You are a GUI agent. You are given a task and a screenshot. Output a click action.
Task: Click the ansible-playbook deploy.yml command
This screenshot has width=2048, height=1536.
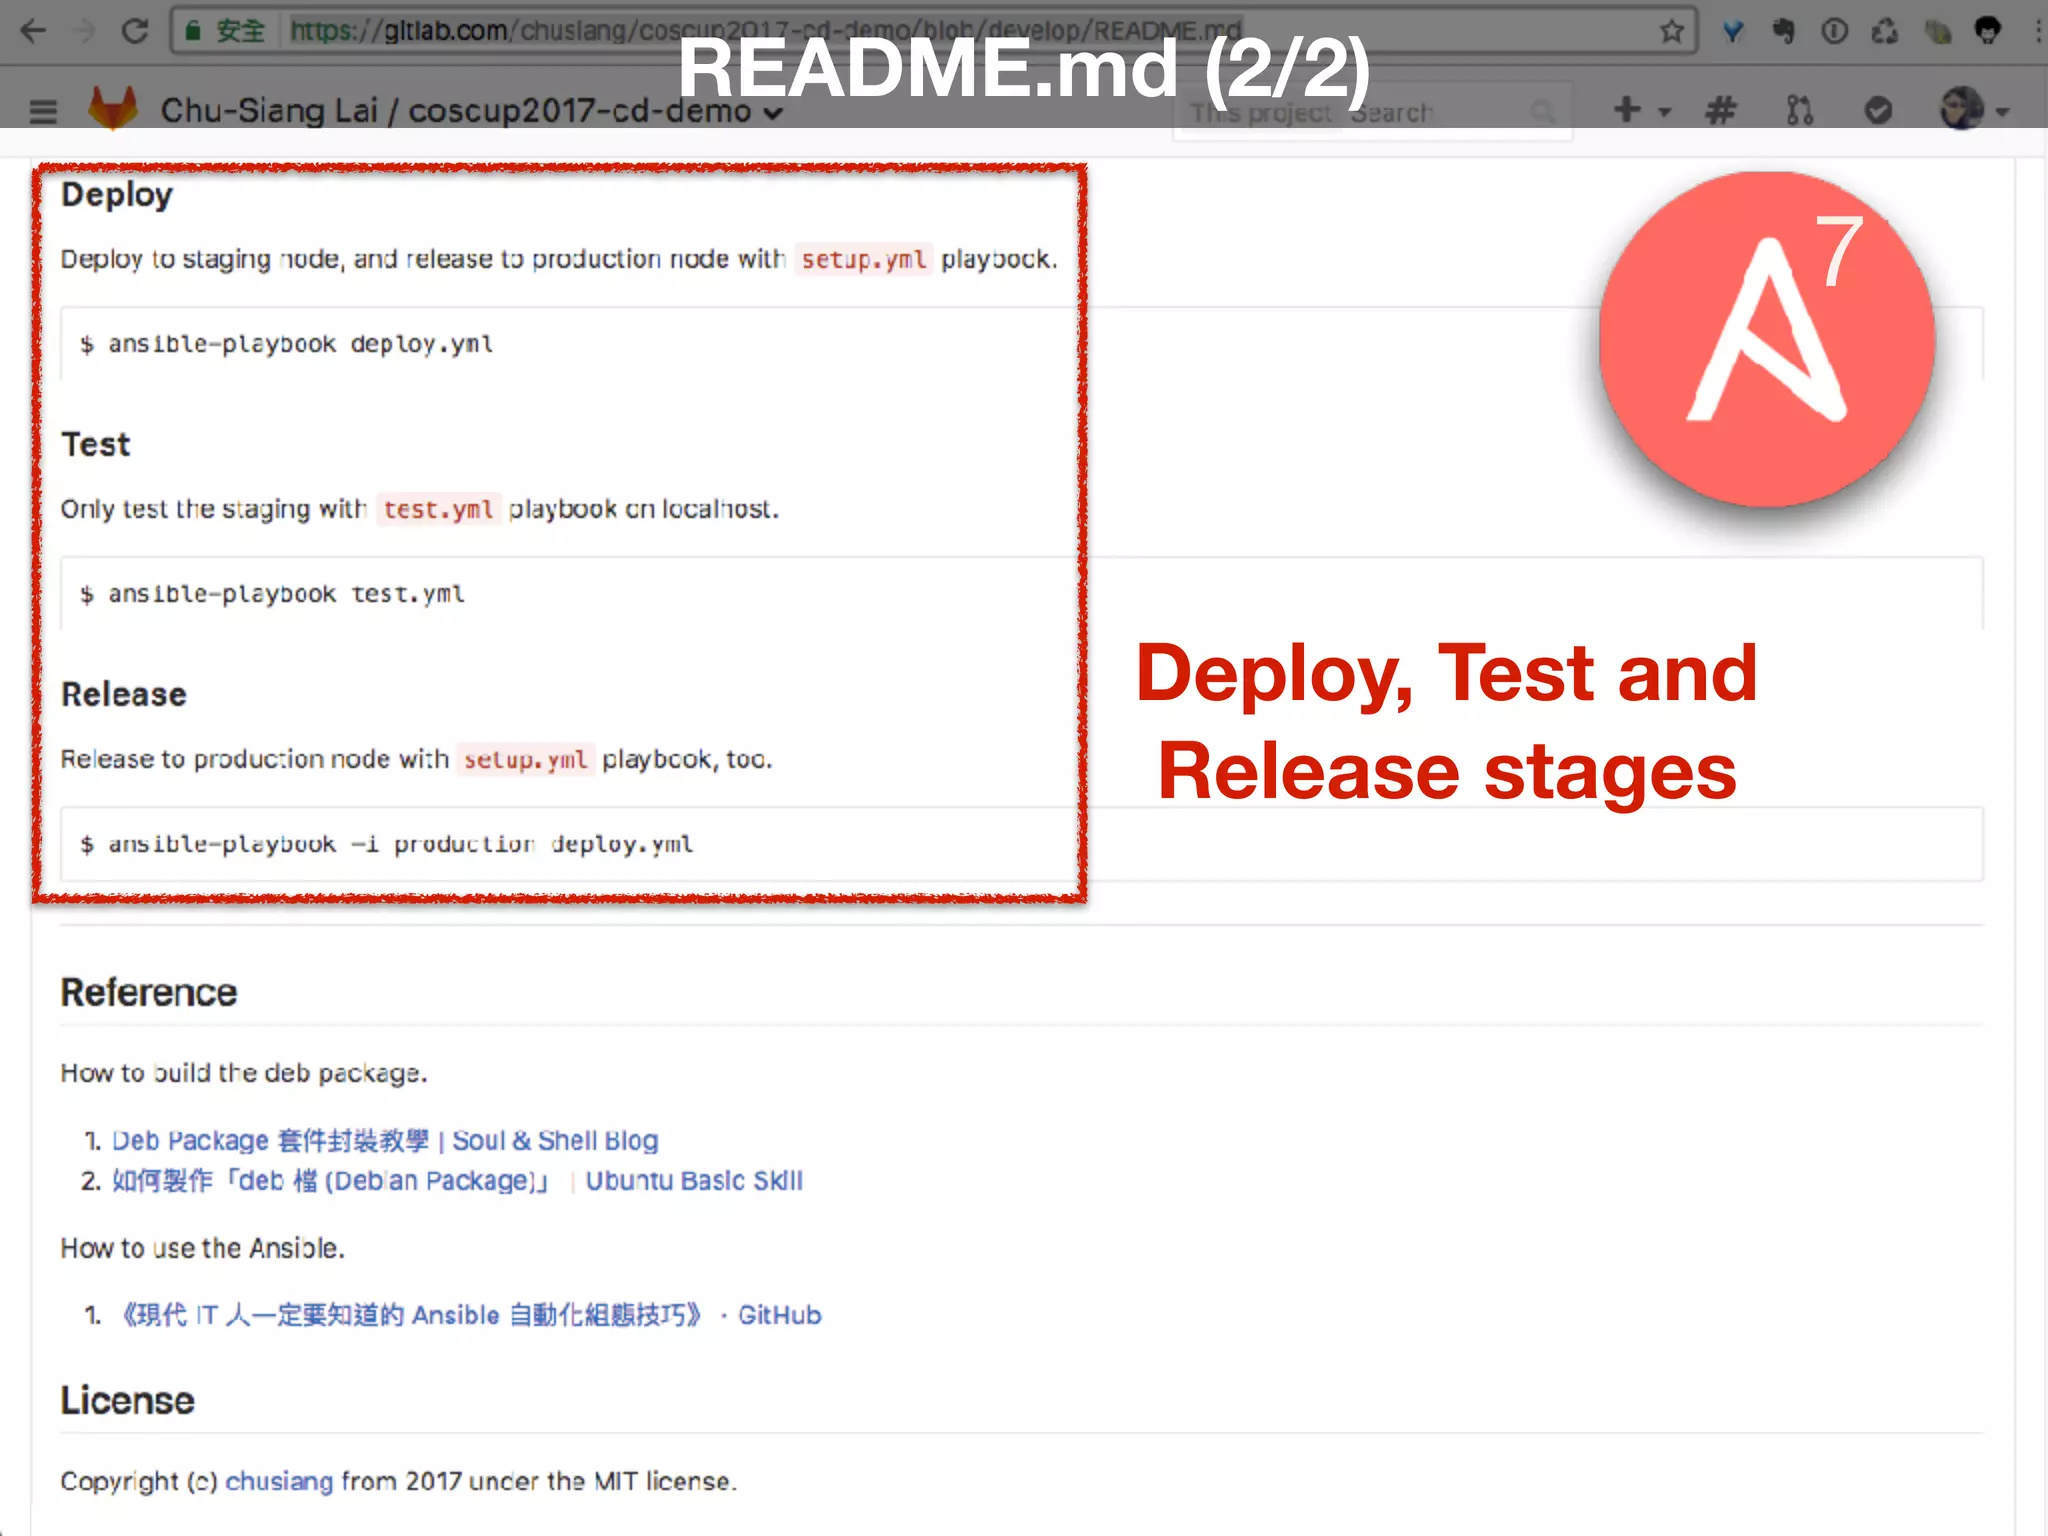(x=287, y=344)
